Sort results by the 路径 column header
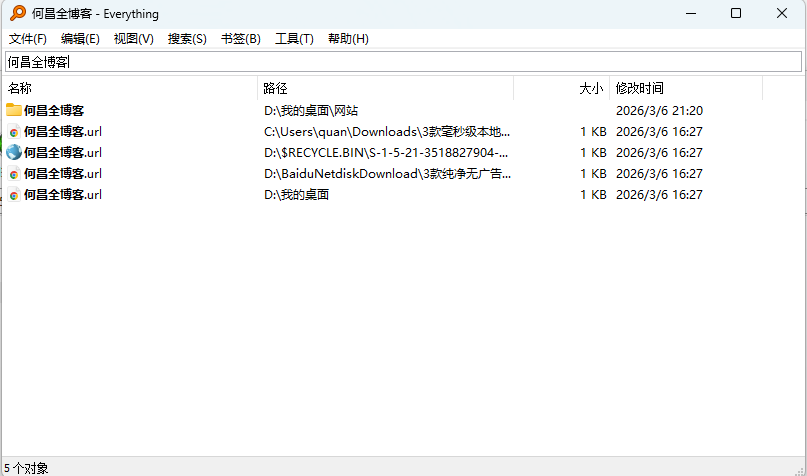Screen dimensions: 807x476 385,89
